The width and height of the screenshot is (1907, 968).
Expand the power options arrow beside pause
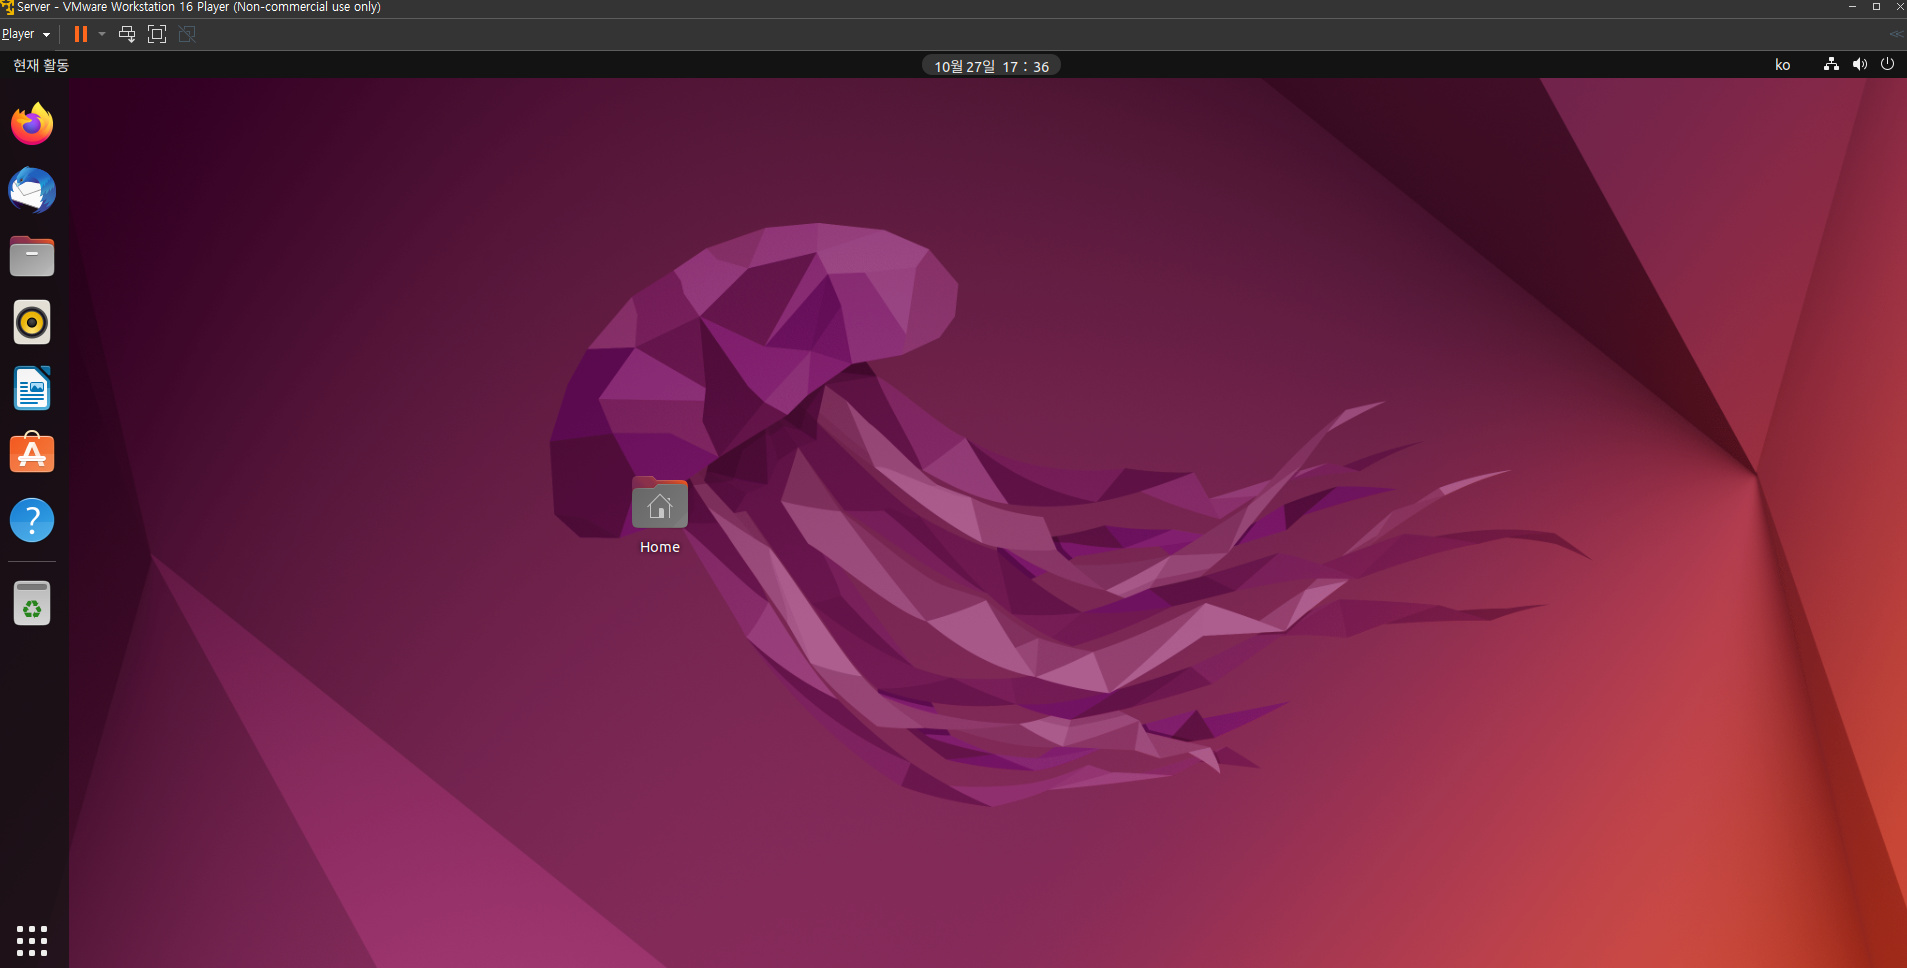pos(102,34)
